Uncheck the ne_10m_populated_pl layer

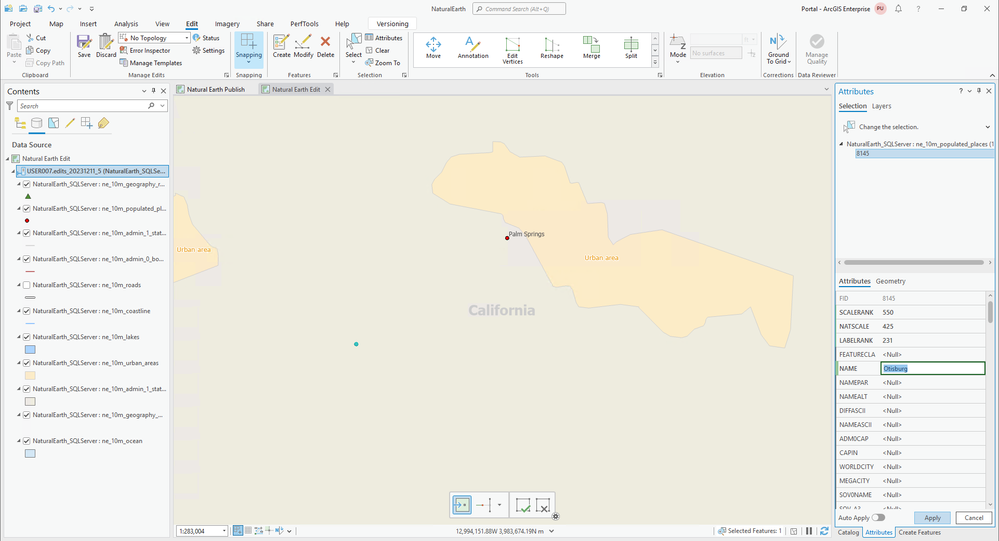click(27, 209)
